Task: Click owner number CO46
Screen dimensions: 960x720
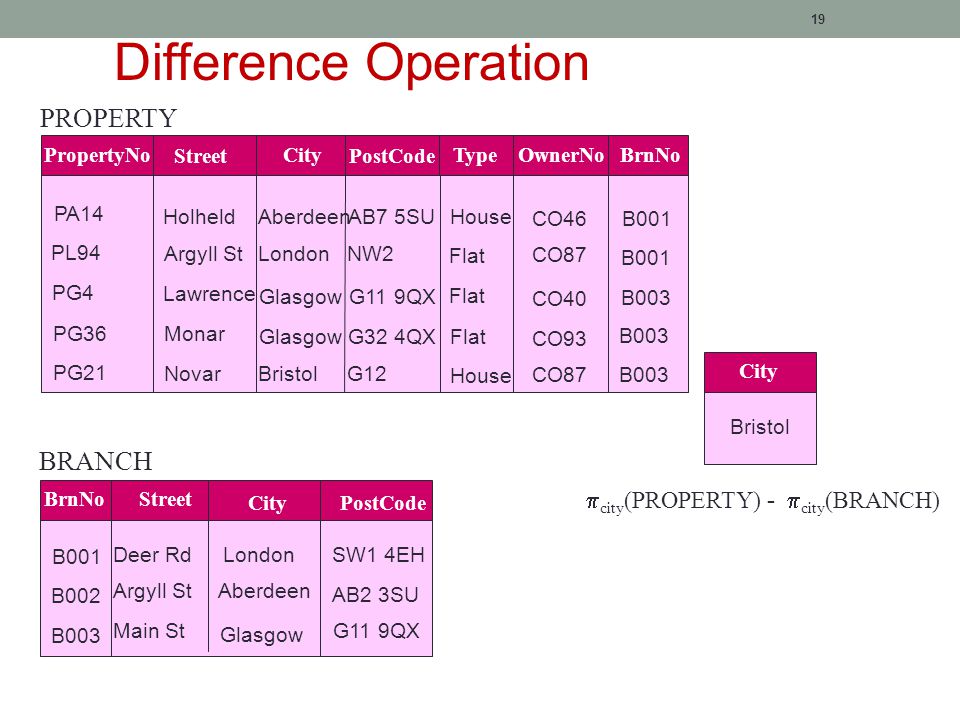Action: pos(559,219)
